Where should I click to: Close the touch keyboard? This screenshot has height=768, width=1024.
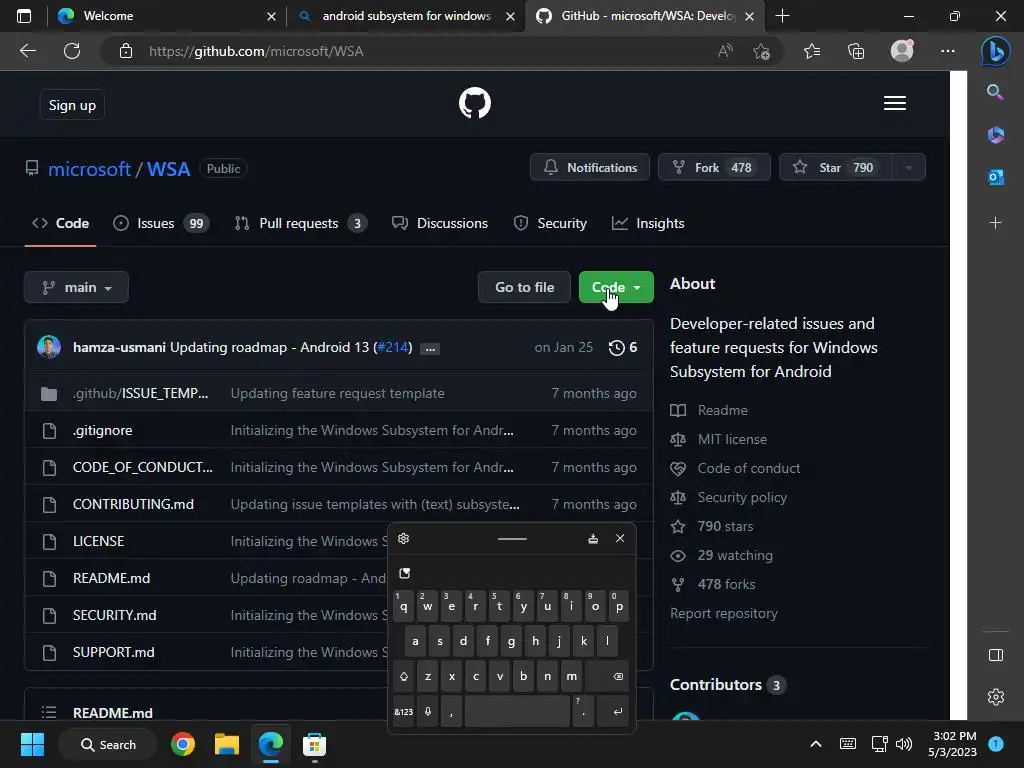tap(620, 539)
